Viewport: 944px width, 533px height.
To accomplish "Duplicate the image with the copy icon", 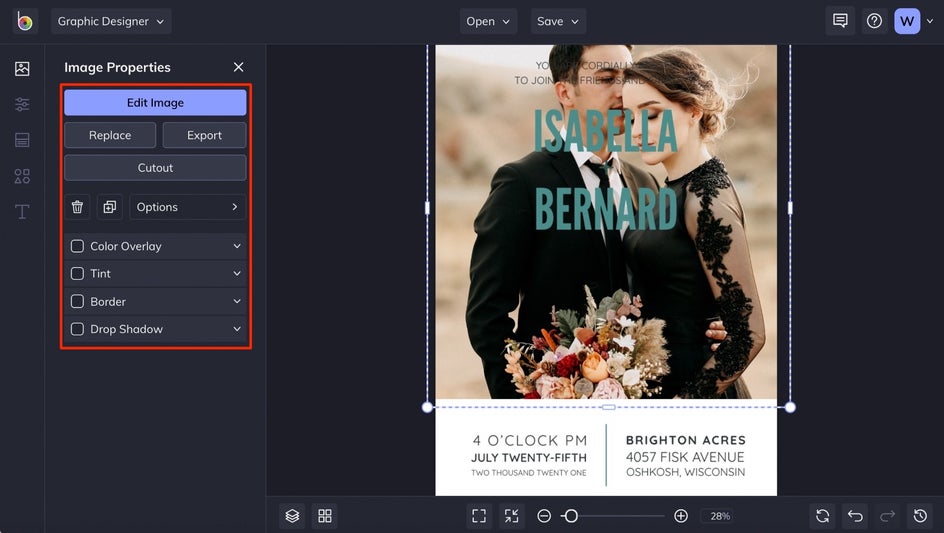I will tap(110, 207).
